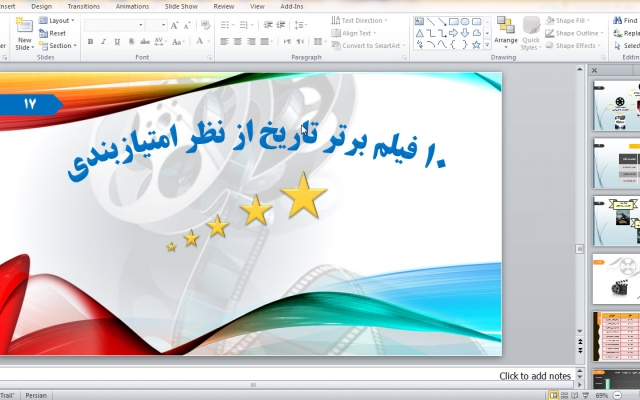Open the Add-Ins ribbon tab
640x400 pixels.
point(292,7)
